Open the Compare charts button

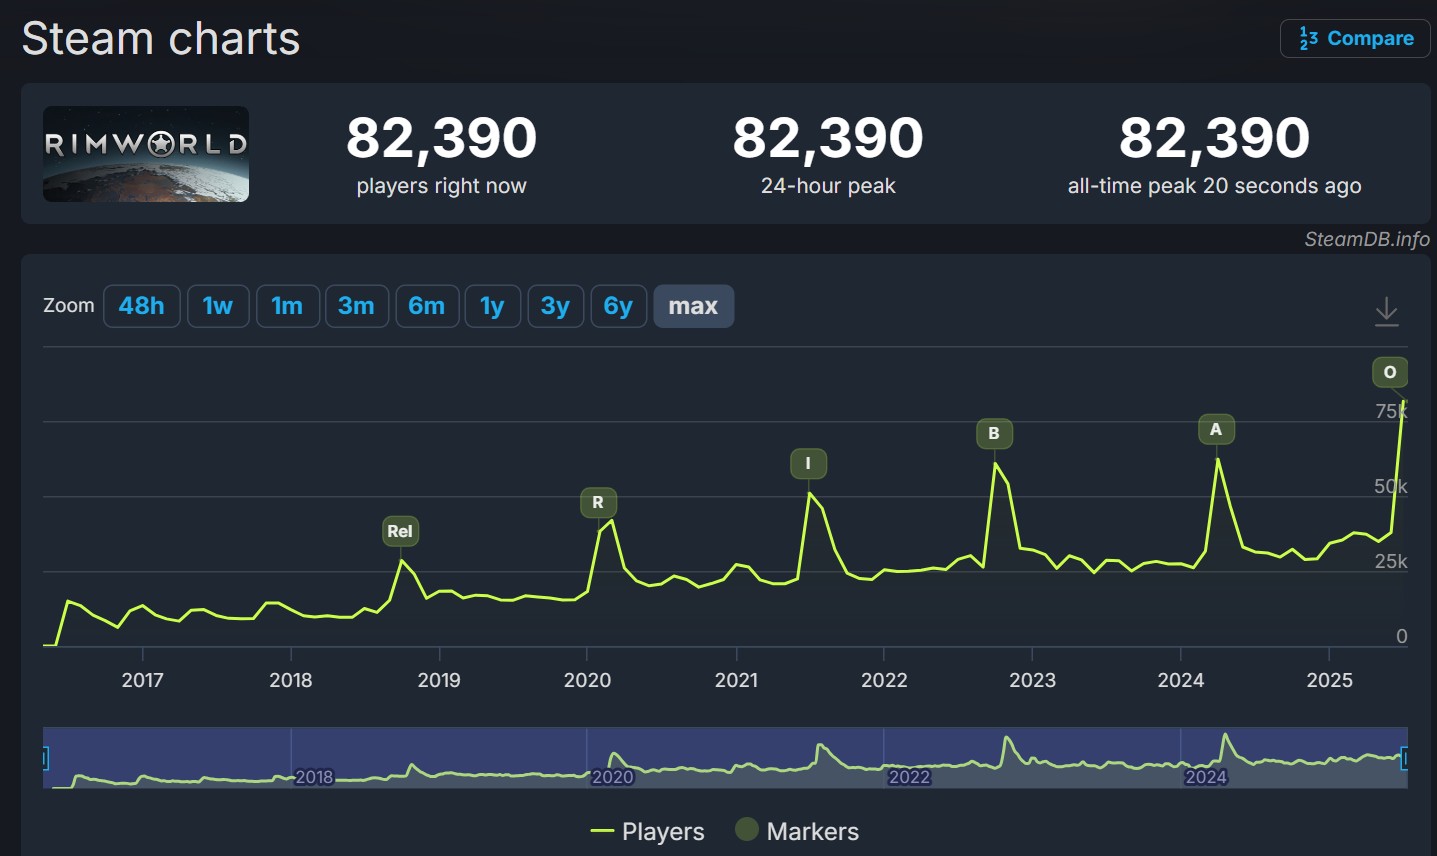1355,38
